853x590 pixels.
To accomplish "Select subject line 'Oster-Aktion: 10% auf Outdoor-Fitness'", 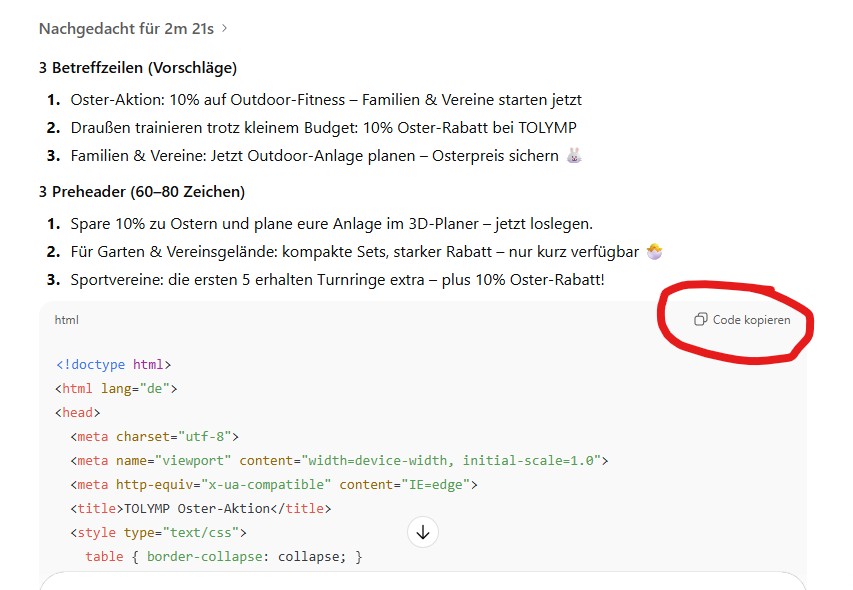I will 326,100.
